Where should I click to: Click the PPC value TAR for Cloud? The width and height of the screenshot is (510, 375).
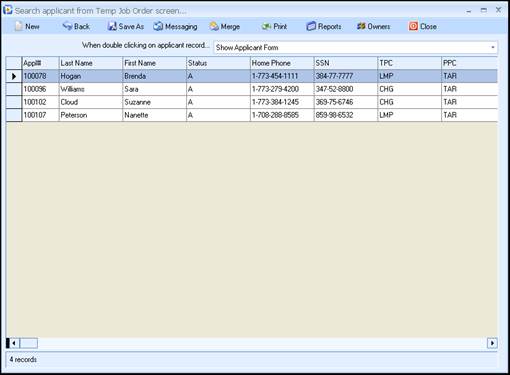(x=469, y=102)
